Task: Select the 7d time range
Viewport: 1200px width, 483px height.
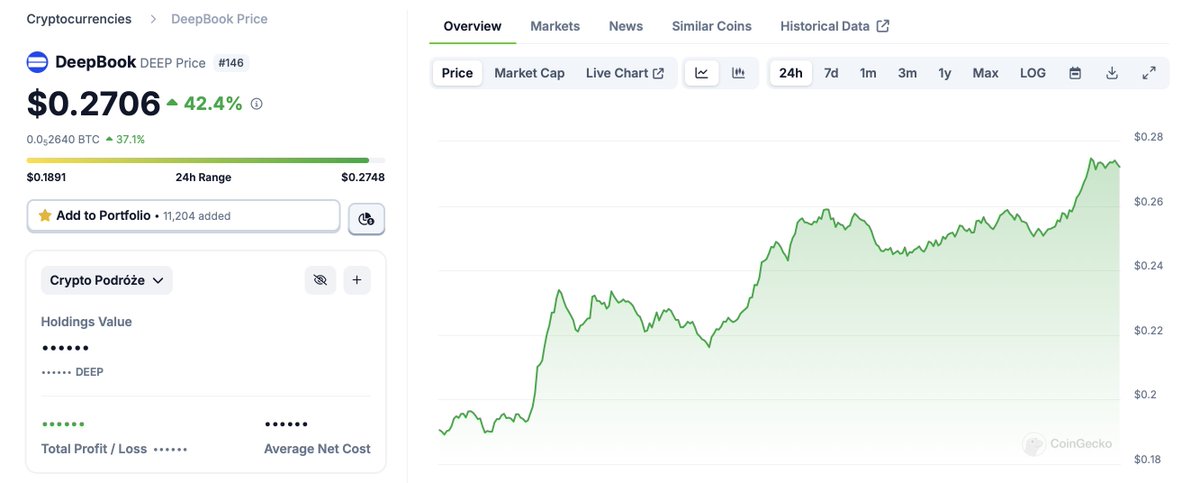Action: click(831, 73)
